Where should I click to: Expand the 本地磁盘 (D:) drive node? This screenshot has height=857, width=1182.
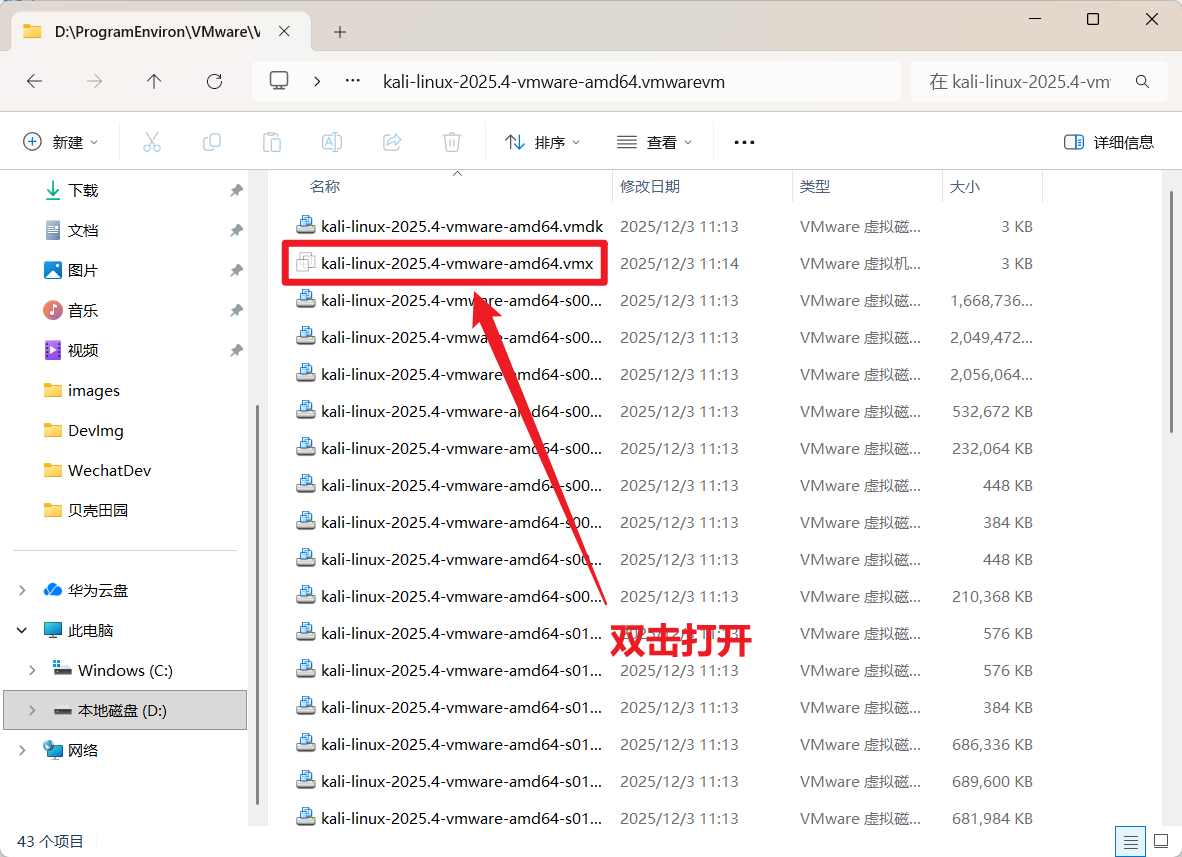32,710
